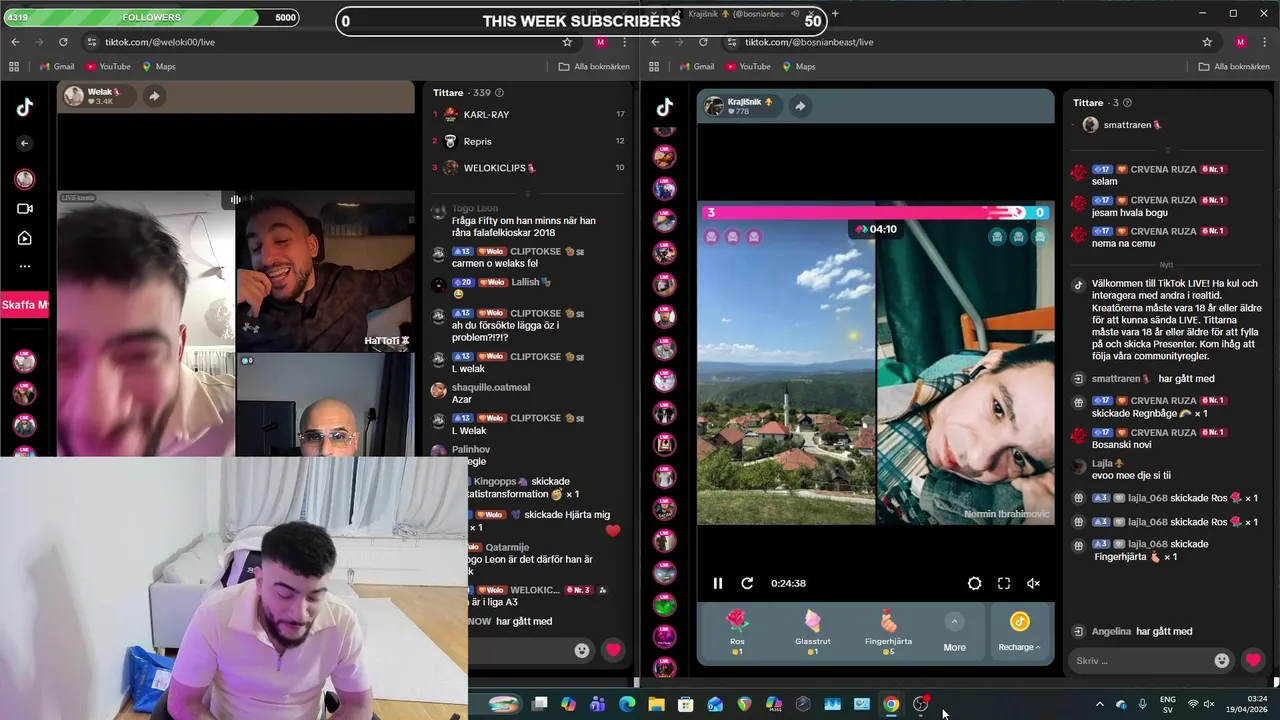Open Microsoft Store from the taskbar
1280x720 pixels.
tap(685, 704)
